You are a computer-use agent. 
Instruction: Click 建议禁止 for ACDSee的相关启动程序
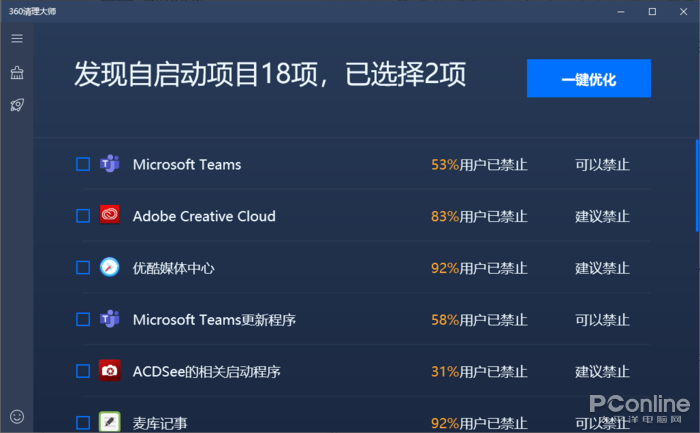(602, 372)
